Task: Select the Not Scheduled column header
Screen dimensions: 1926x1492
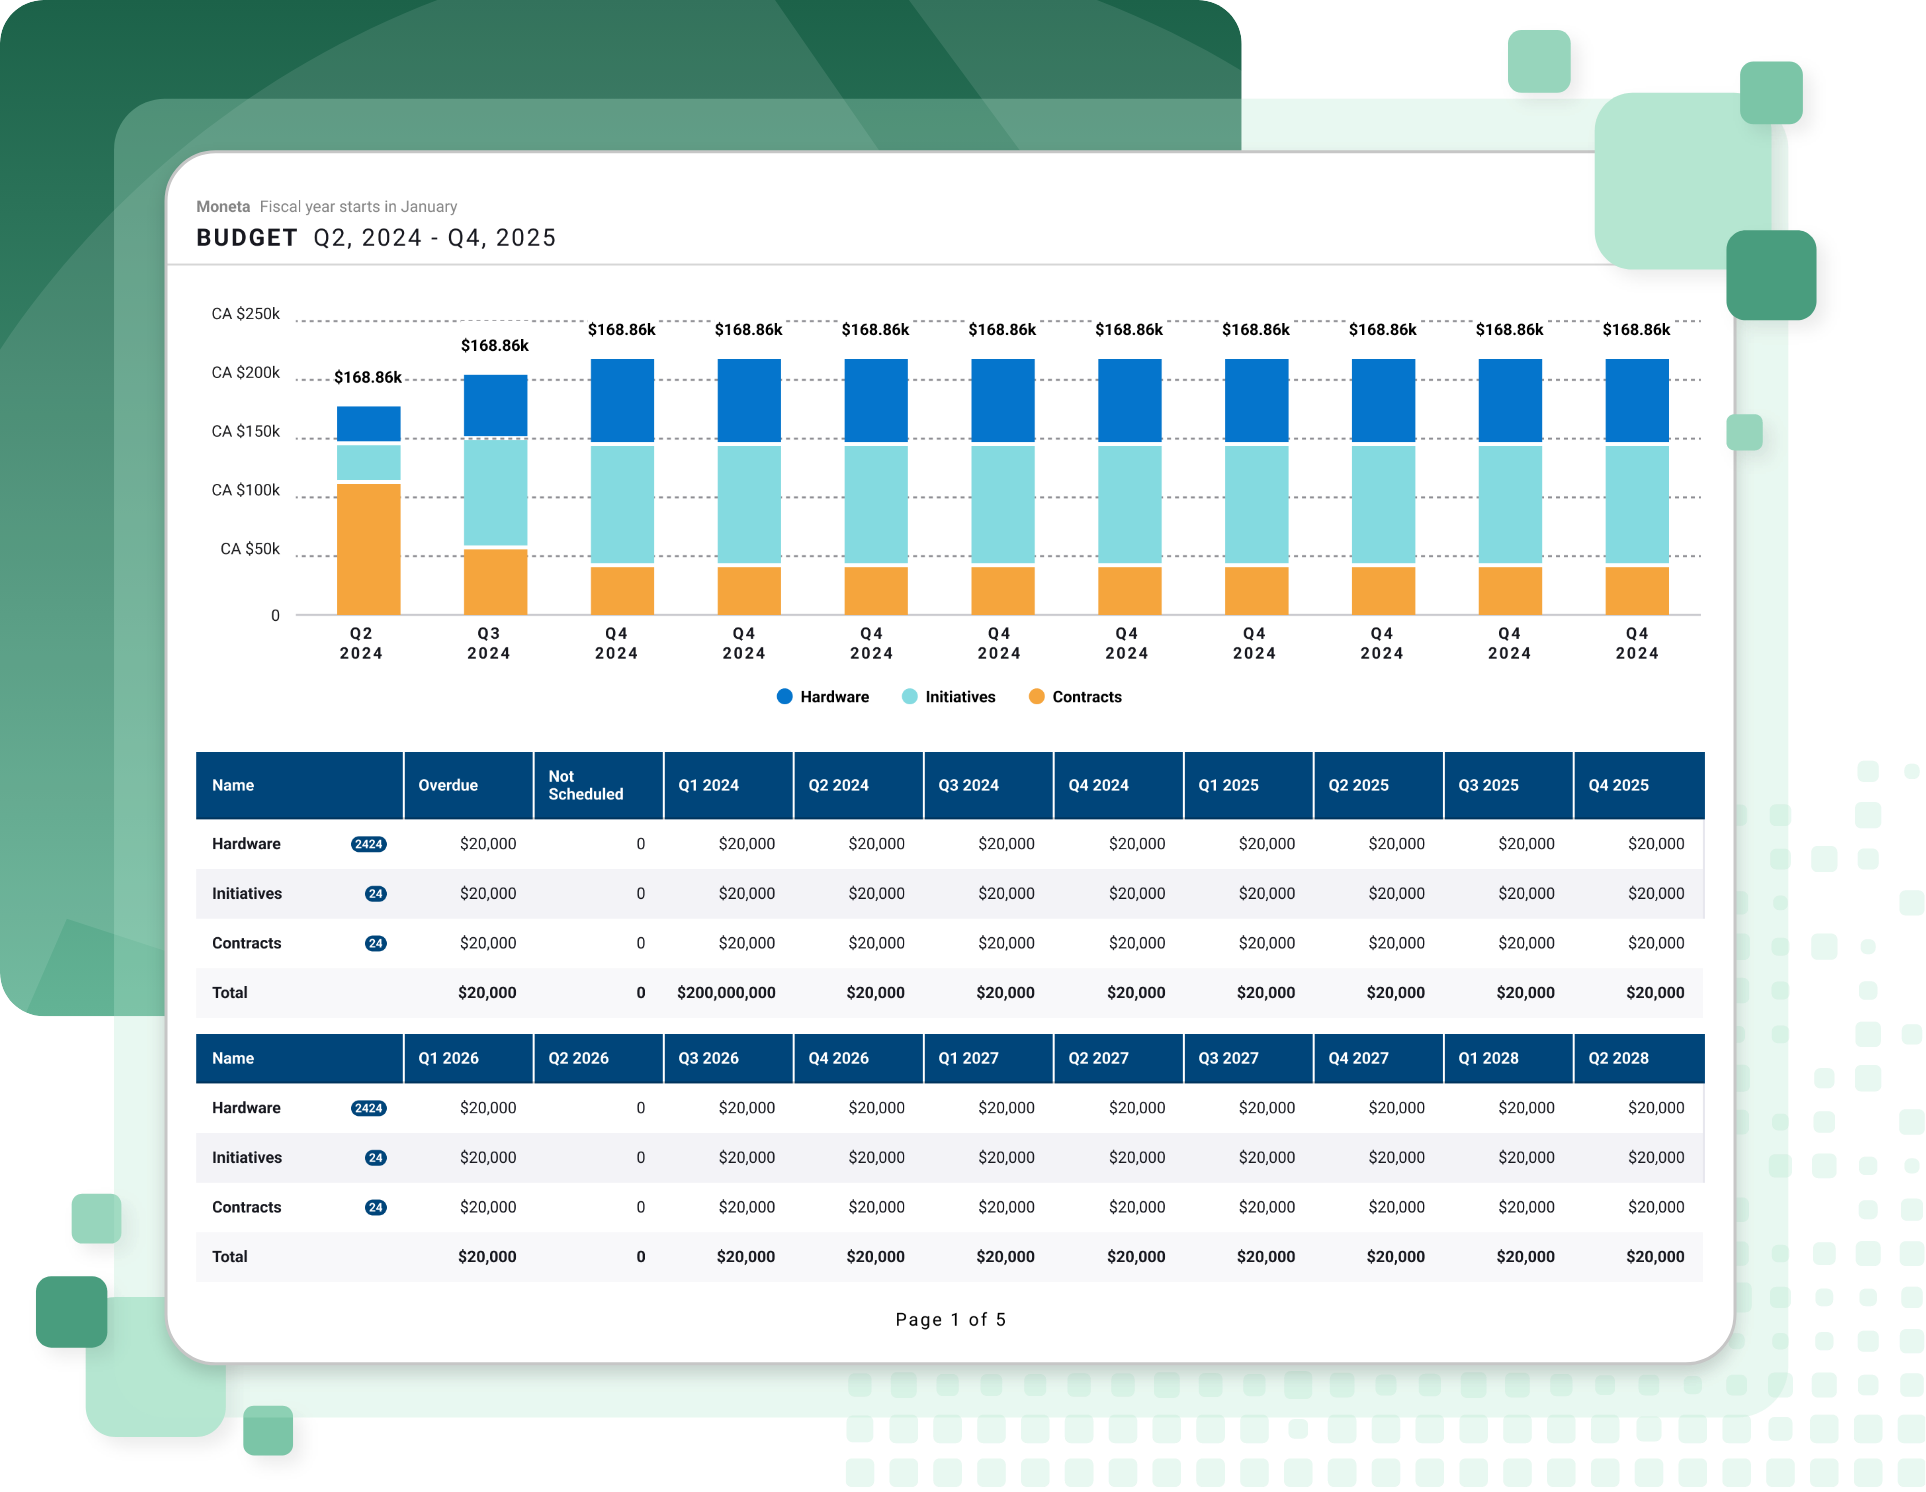Action: [585, 785]
